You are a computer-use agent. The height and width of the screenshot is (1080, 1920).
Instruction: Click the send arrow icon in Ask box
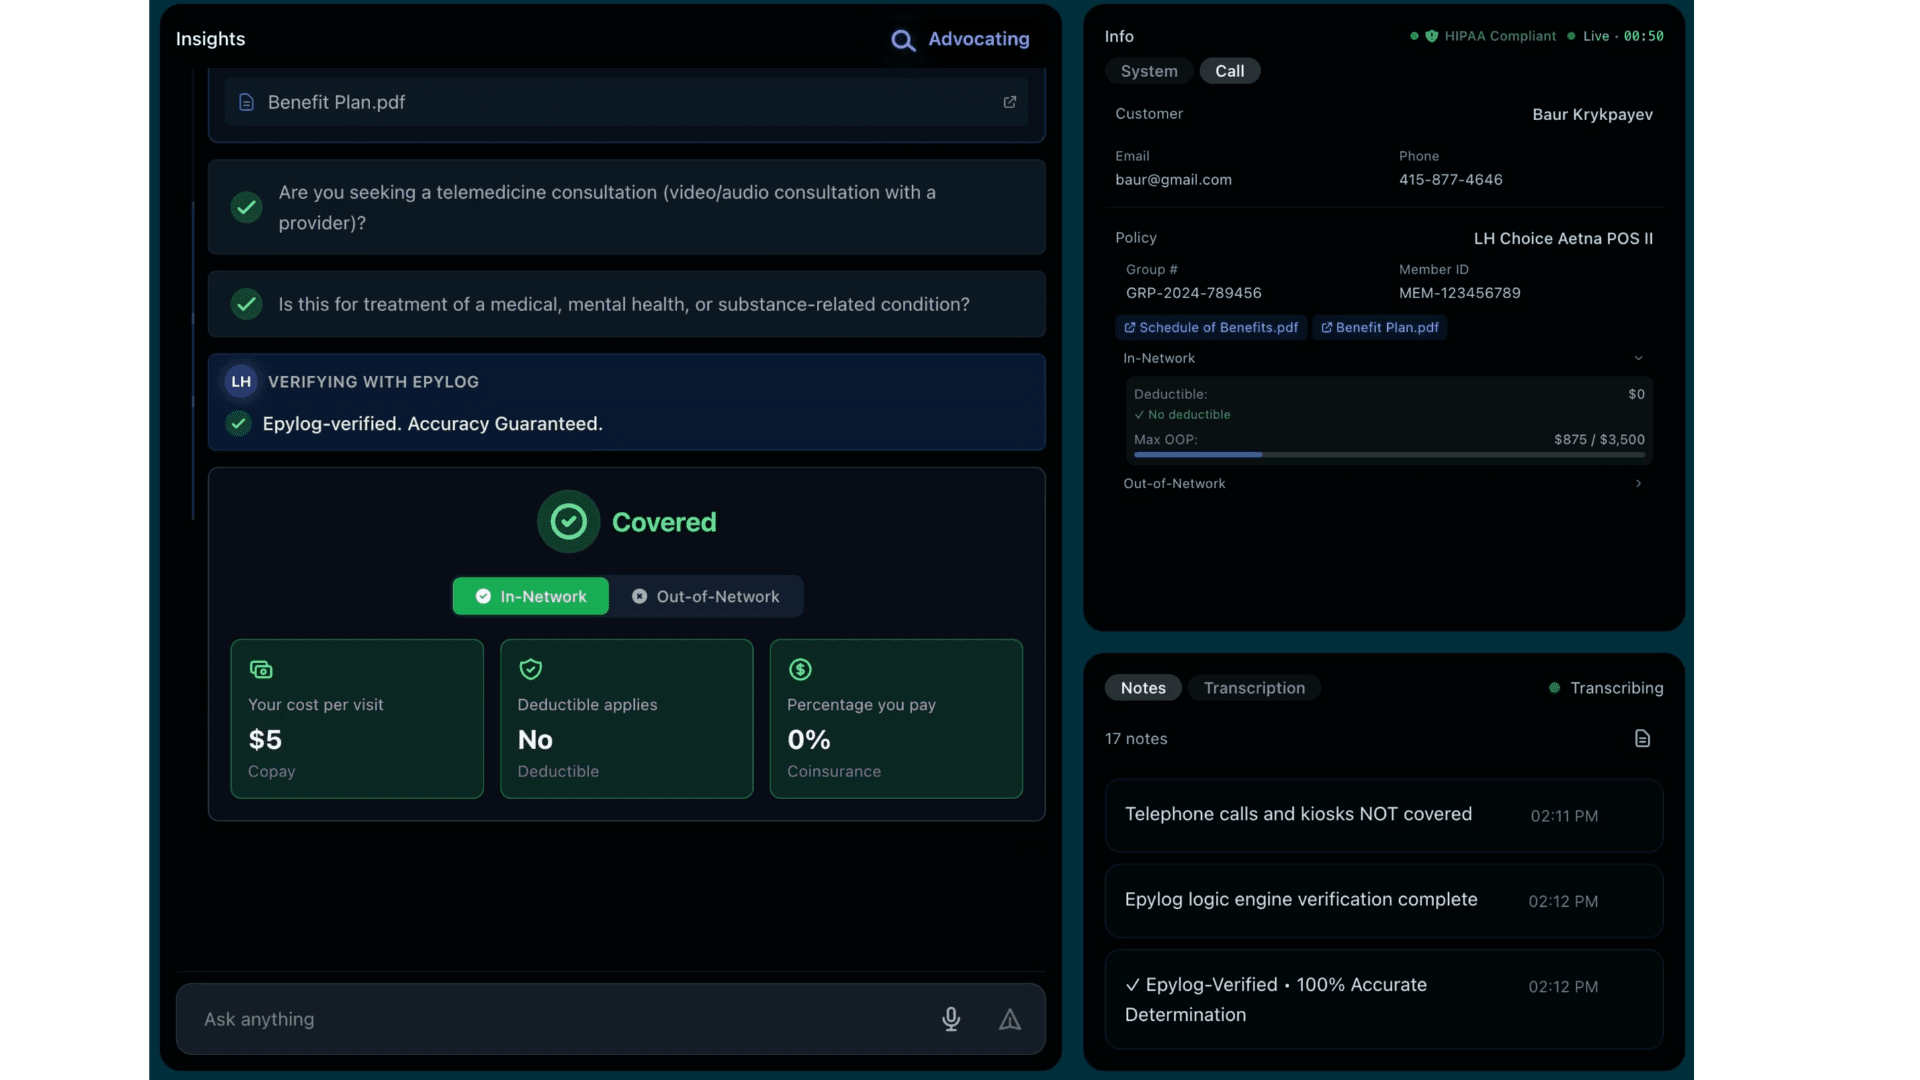click(1010, 1019)
